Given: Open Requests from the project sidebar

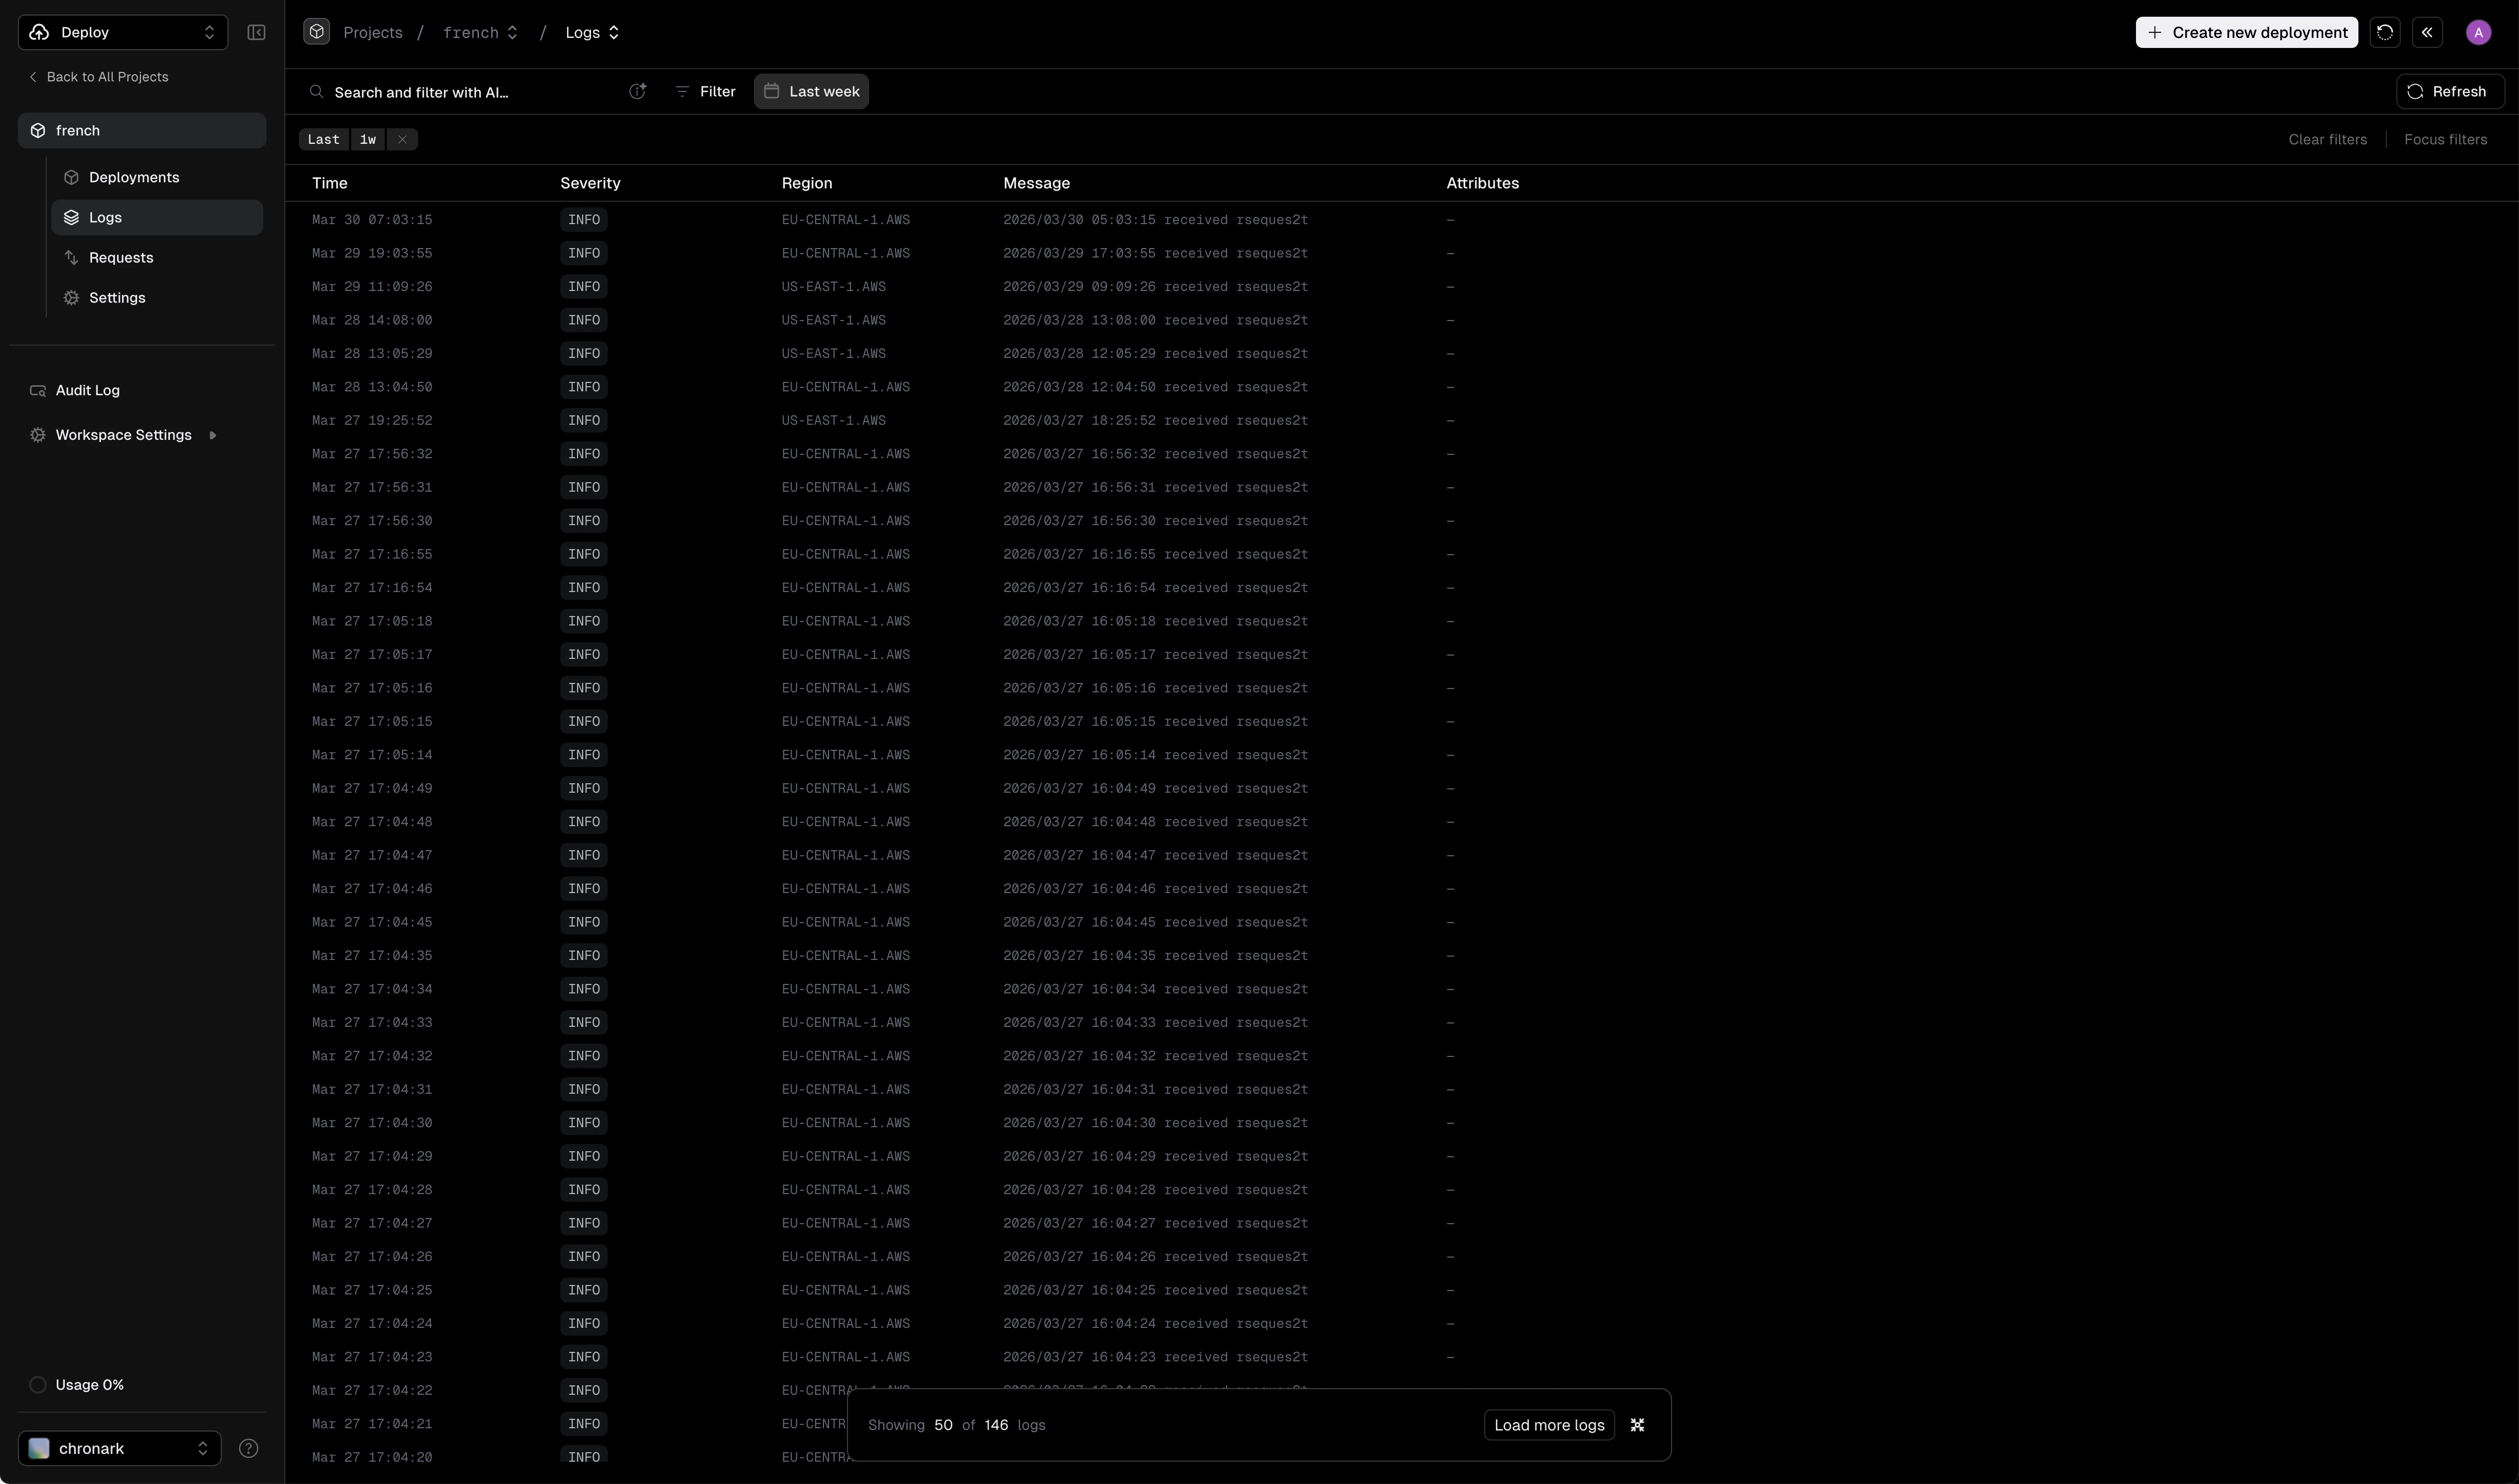Looking at the screenshot, I should tap(122, 257).
